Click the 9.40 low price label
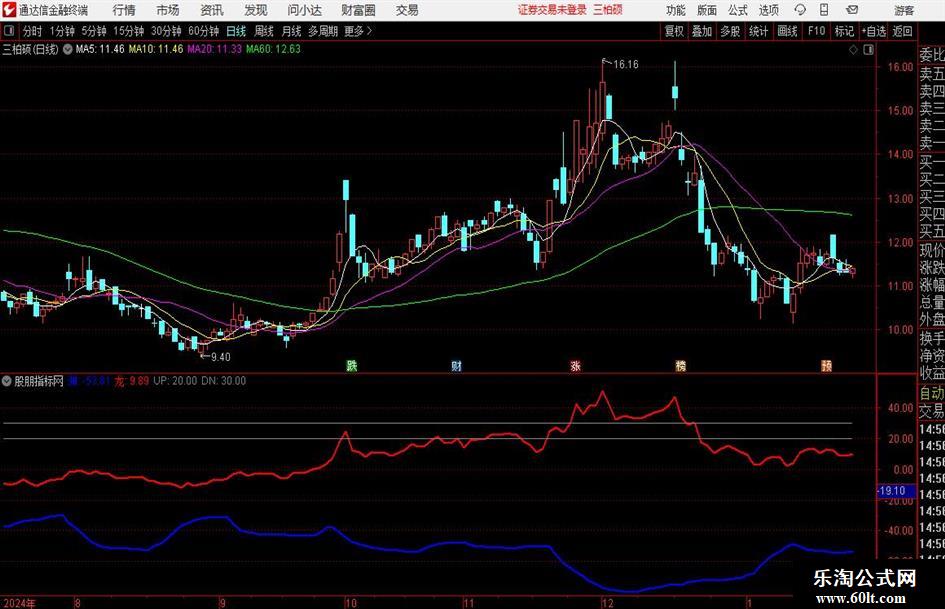 click(x=221, y=357)
